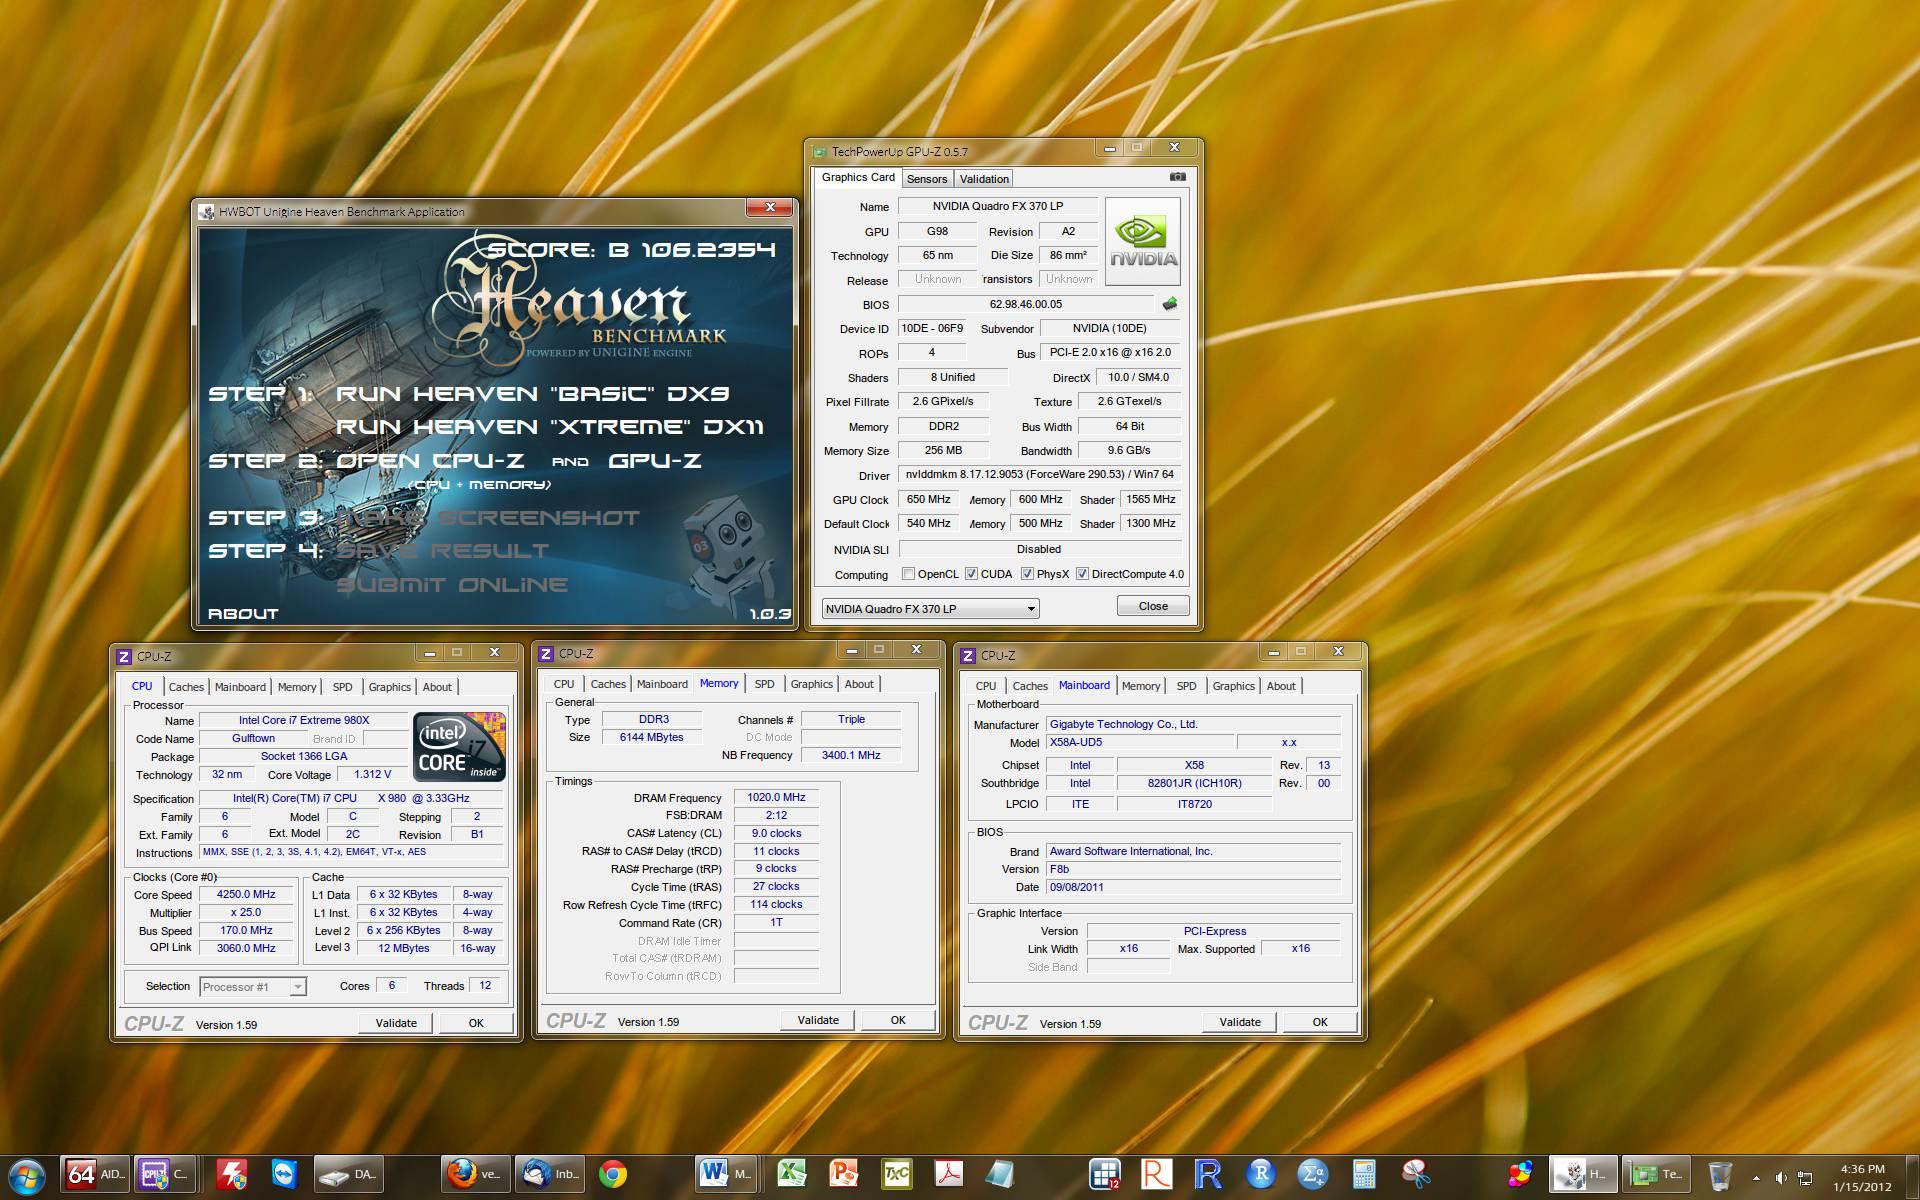Click the Intel Core i7 logo in CPU-Z
The height and width of the screenshot is (1200, 1920).
pyautogui.click(x=459, y=746)
